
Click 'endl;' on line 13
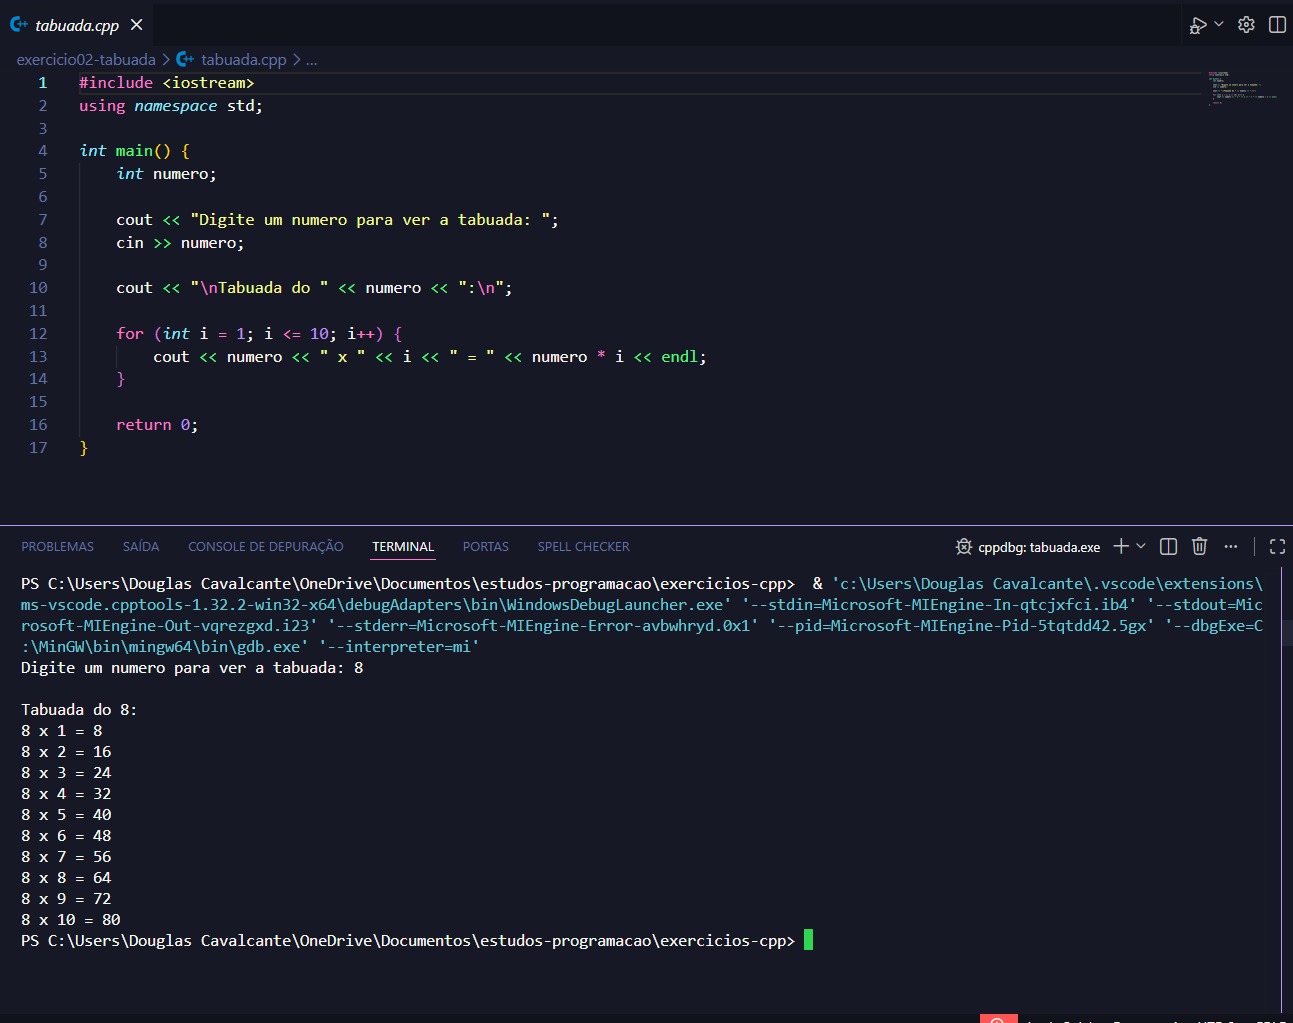coord(684,357)
